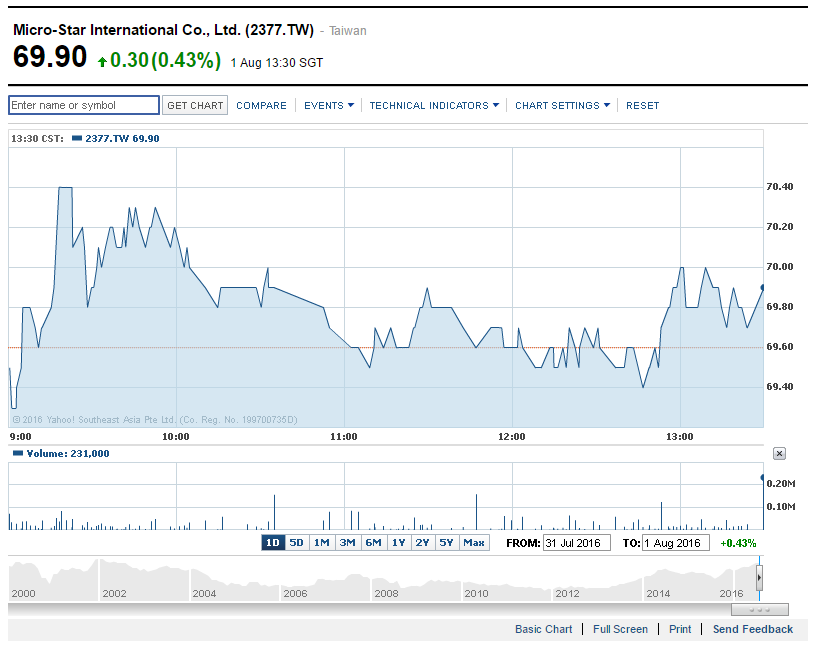The height and width of the screenshot is (645, 816).
Task: Click the 2008 label in the range navigator
Action: click(x=386, y=593)
